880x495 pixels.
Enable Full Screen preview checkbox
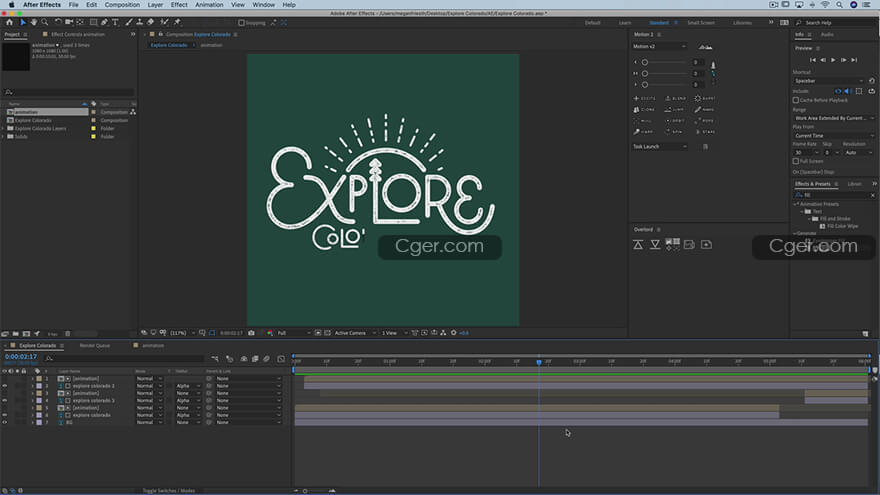point(796,161)
